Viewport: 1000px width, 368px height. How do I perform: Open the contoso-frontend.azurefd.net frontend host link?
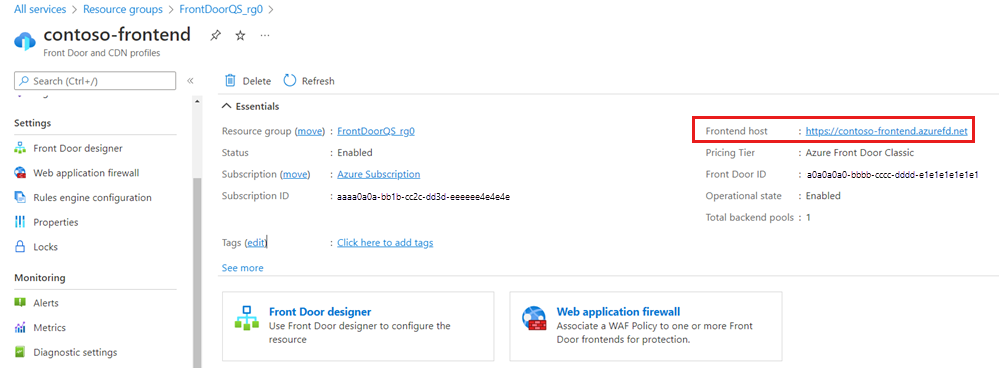pyautogui.click(x=886, y=131)
